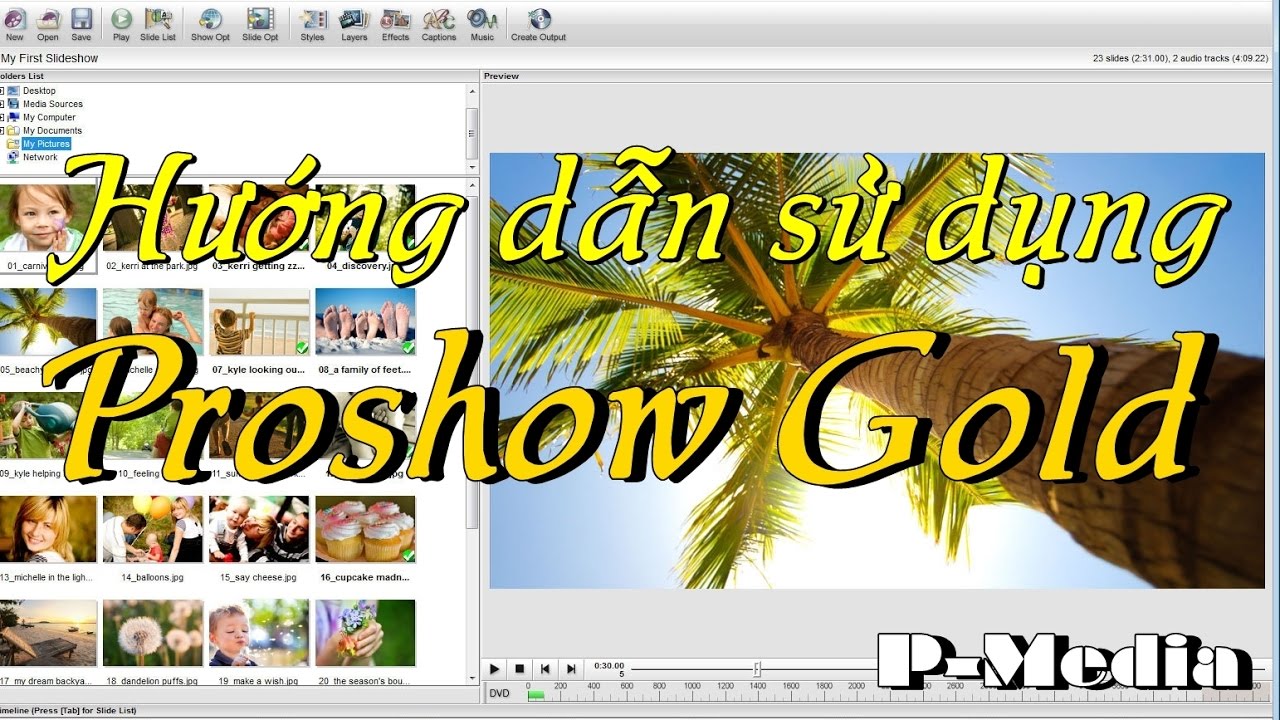The width and height of the screenshot is (1280, 720).
Task: Stop the preview playback
Action: pos(520,669)
